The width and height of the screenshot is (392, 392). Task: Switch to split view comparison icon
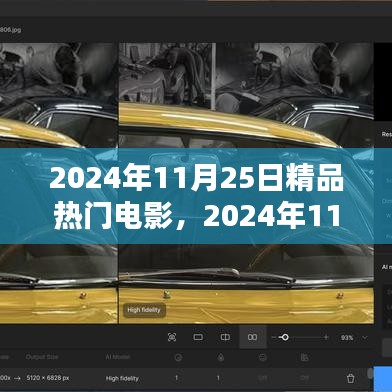225,337
